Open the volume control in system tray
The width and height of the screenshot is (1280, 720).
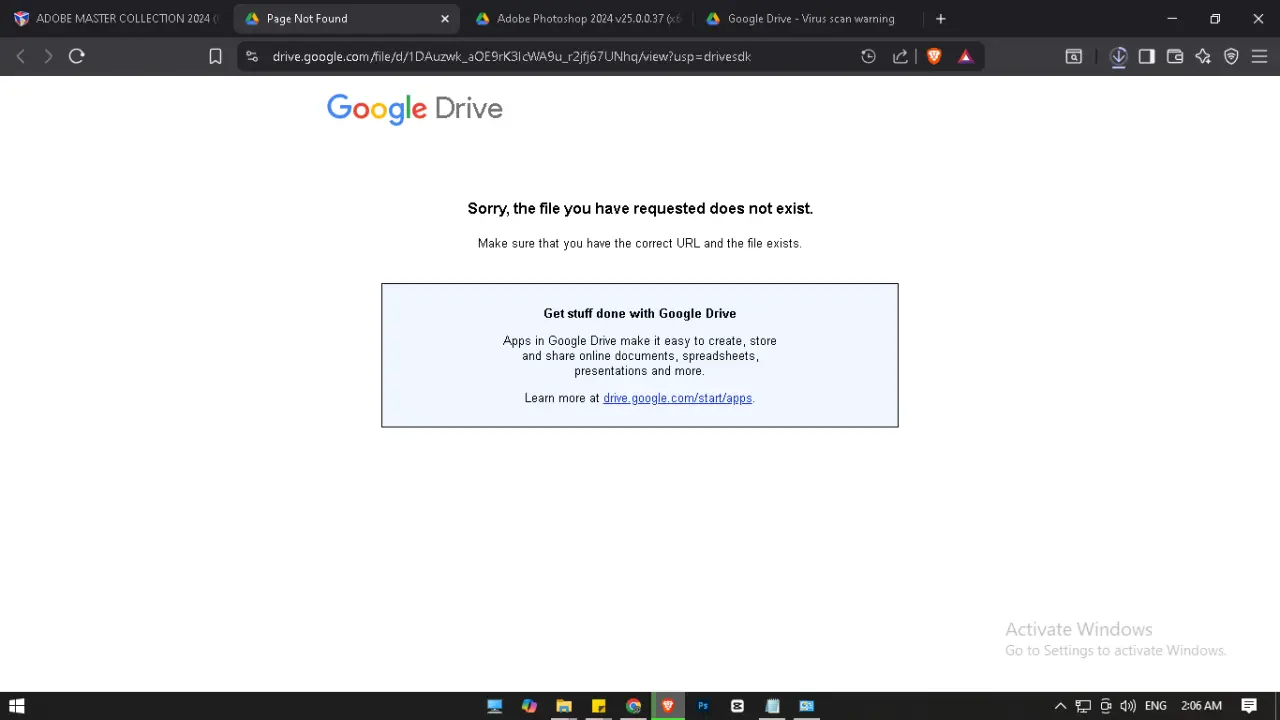1128,706
